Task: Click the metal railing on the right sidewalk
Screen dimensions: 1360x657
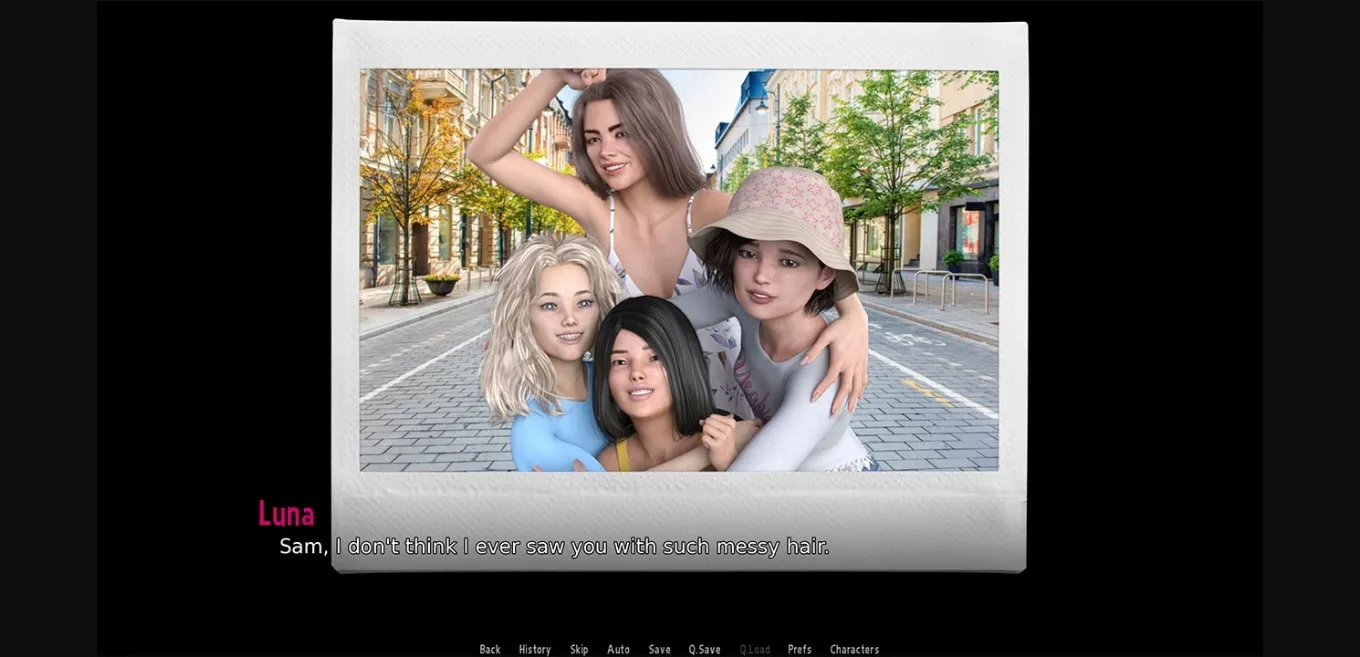Action: 950,285
